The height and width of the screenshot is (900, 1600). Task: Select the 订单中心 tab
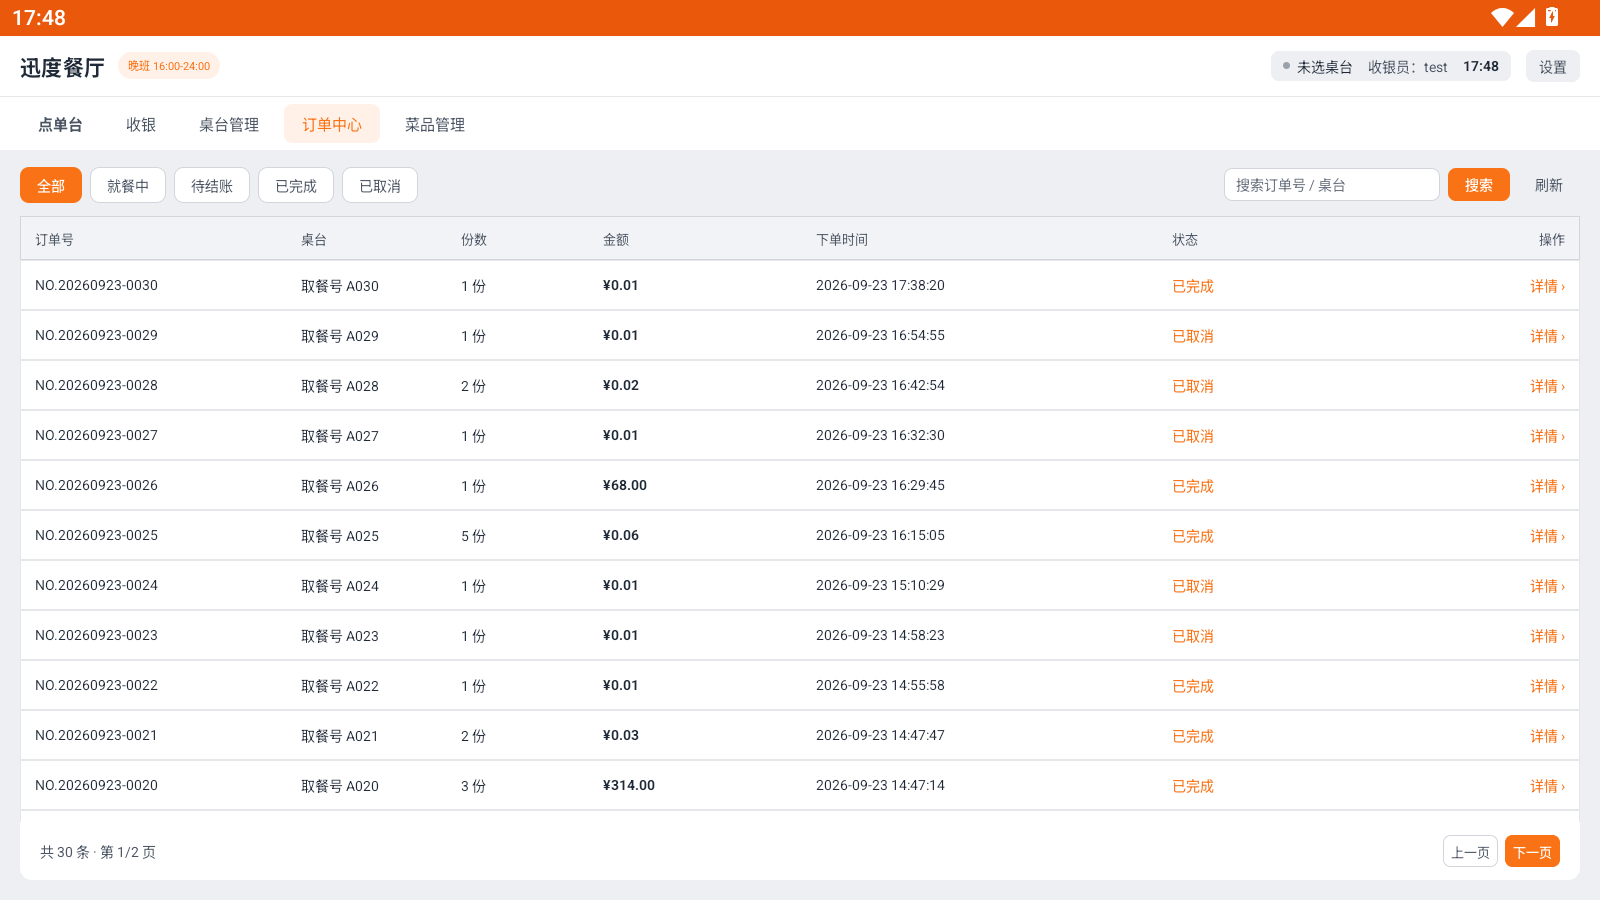pyautogui.click(x=332, y=125)
